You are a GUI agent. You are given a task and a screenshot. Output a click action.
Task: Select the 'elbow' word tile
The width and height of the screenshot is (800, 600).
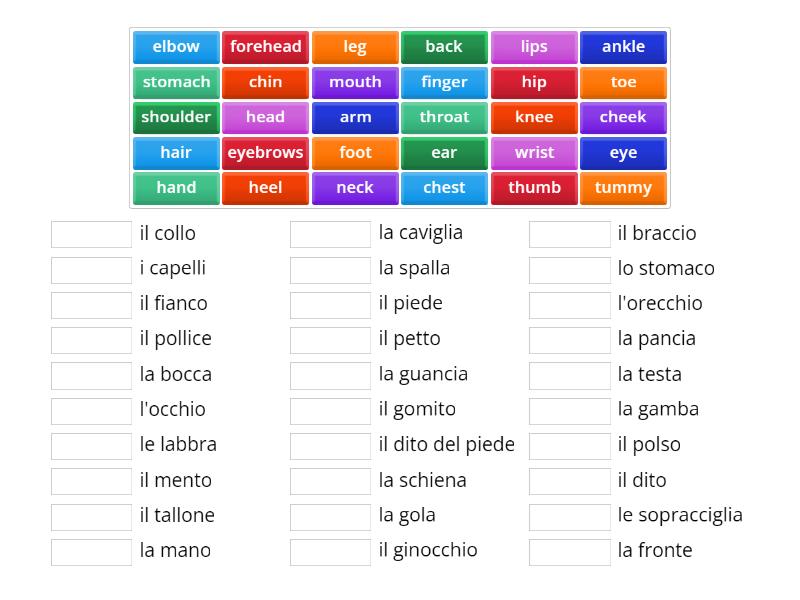point(175,46)
